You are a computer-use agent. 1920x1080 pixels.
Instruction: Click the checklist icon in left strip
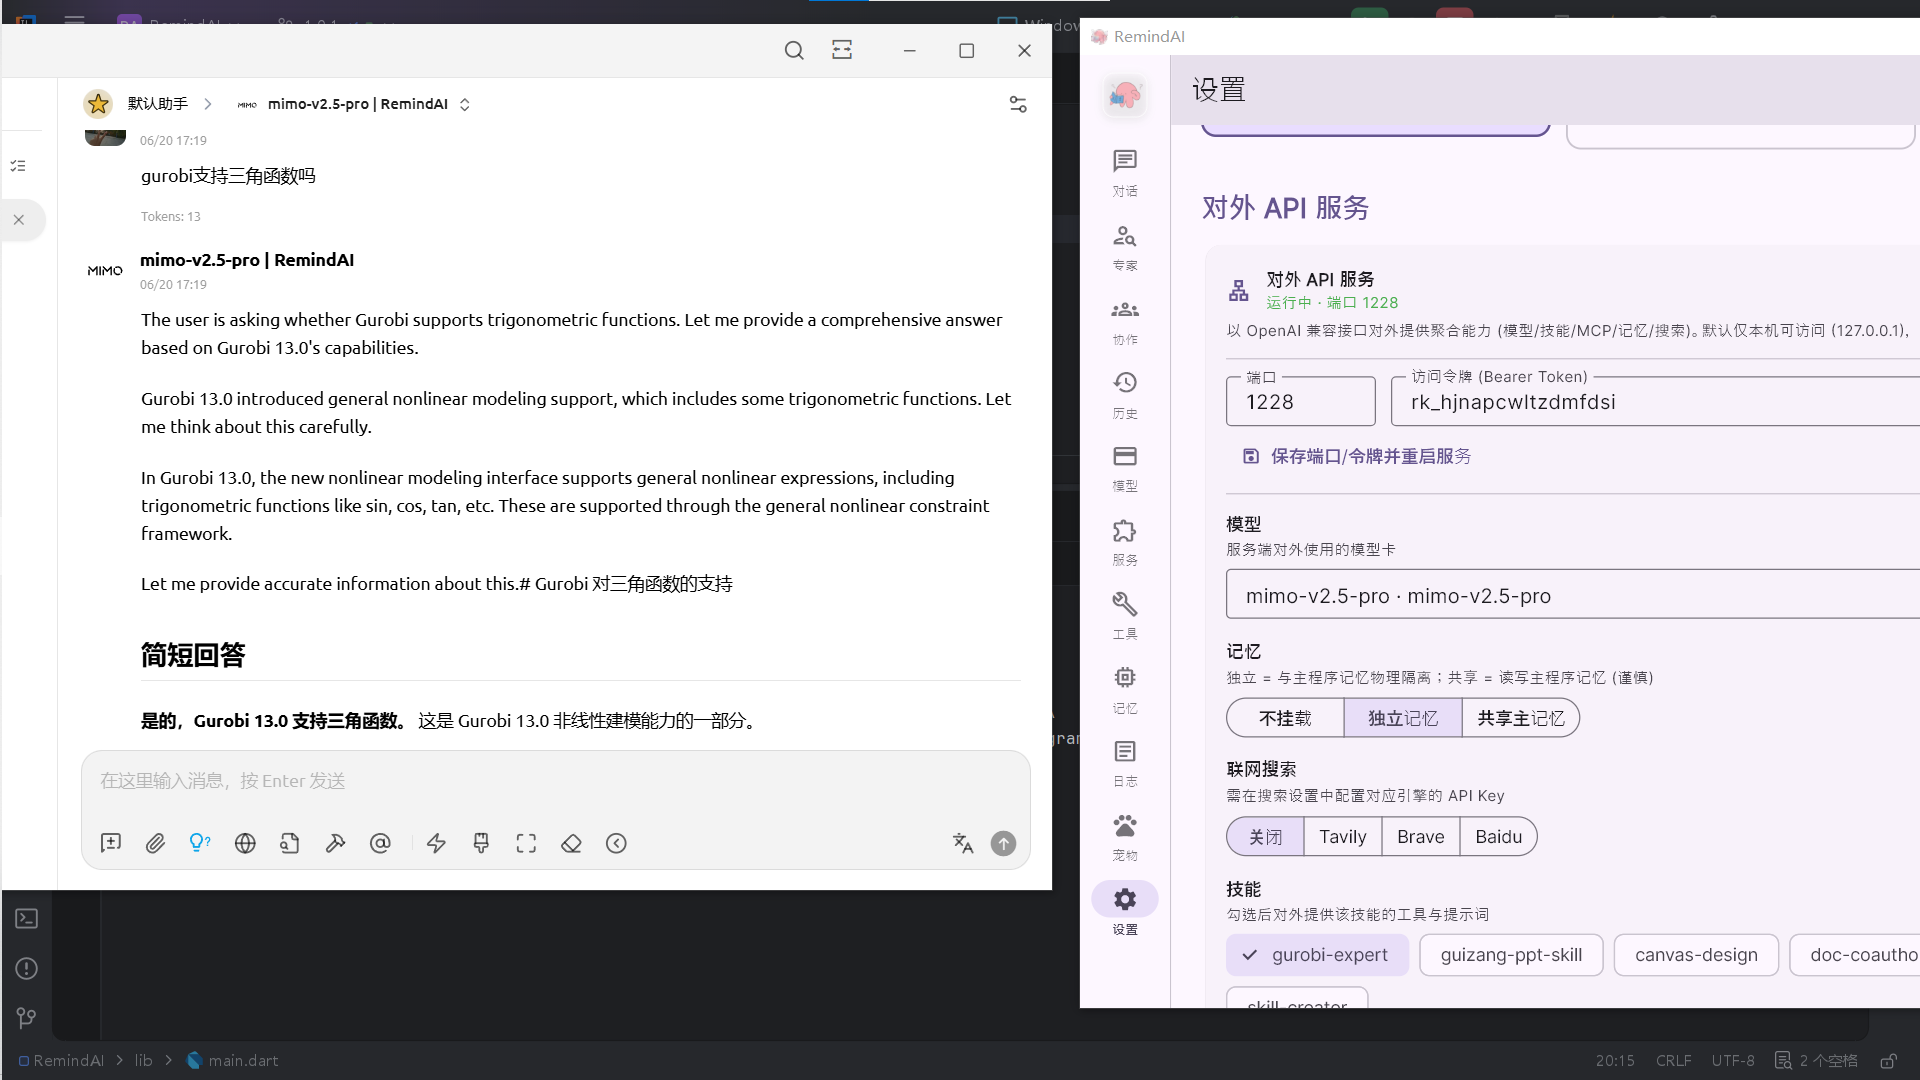18,166
